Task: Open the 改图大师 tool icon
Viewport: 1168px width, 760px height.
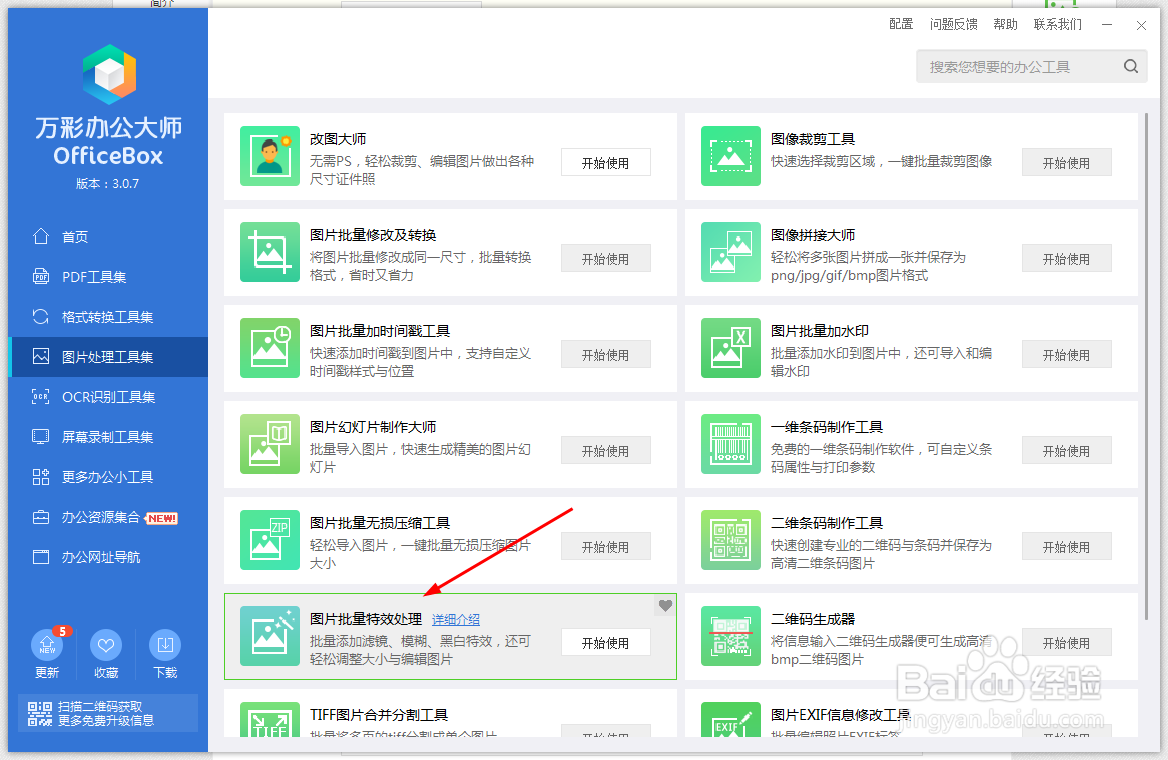Action: 270,156
